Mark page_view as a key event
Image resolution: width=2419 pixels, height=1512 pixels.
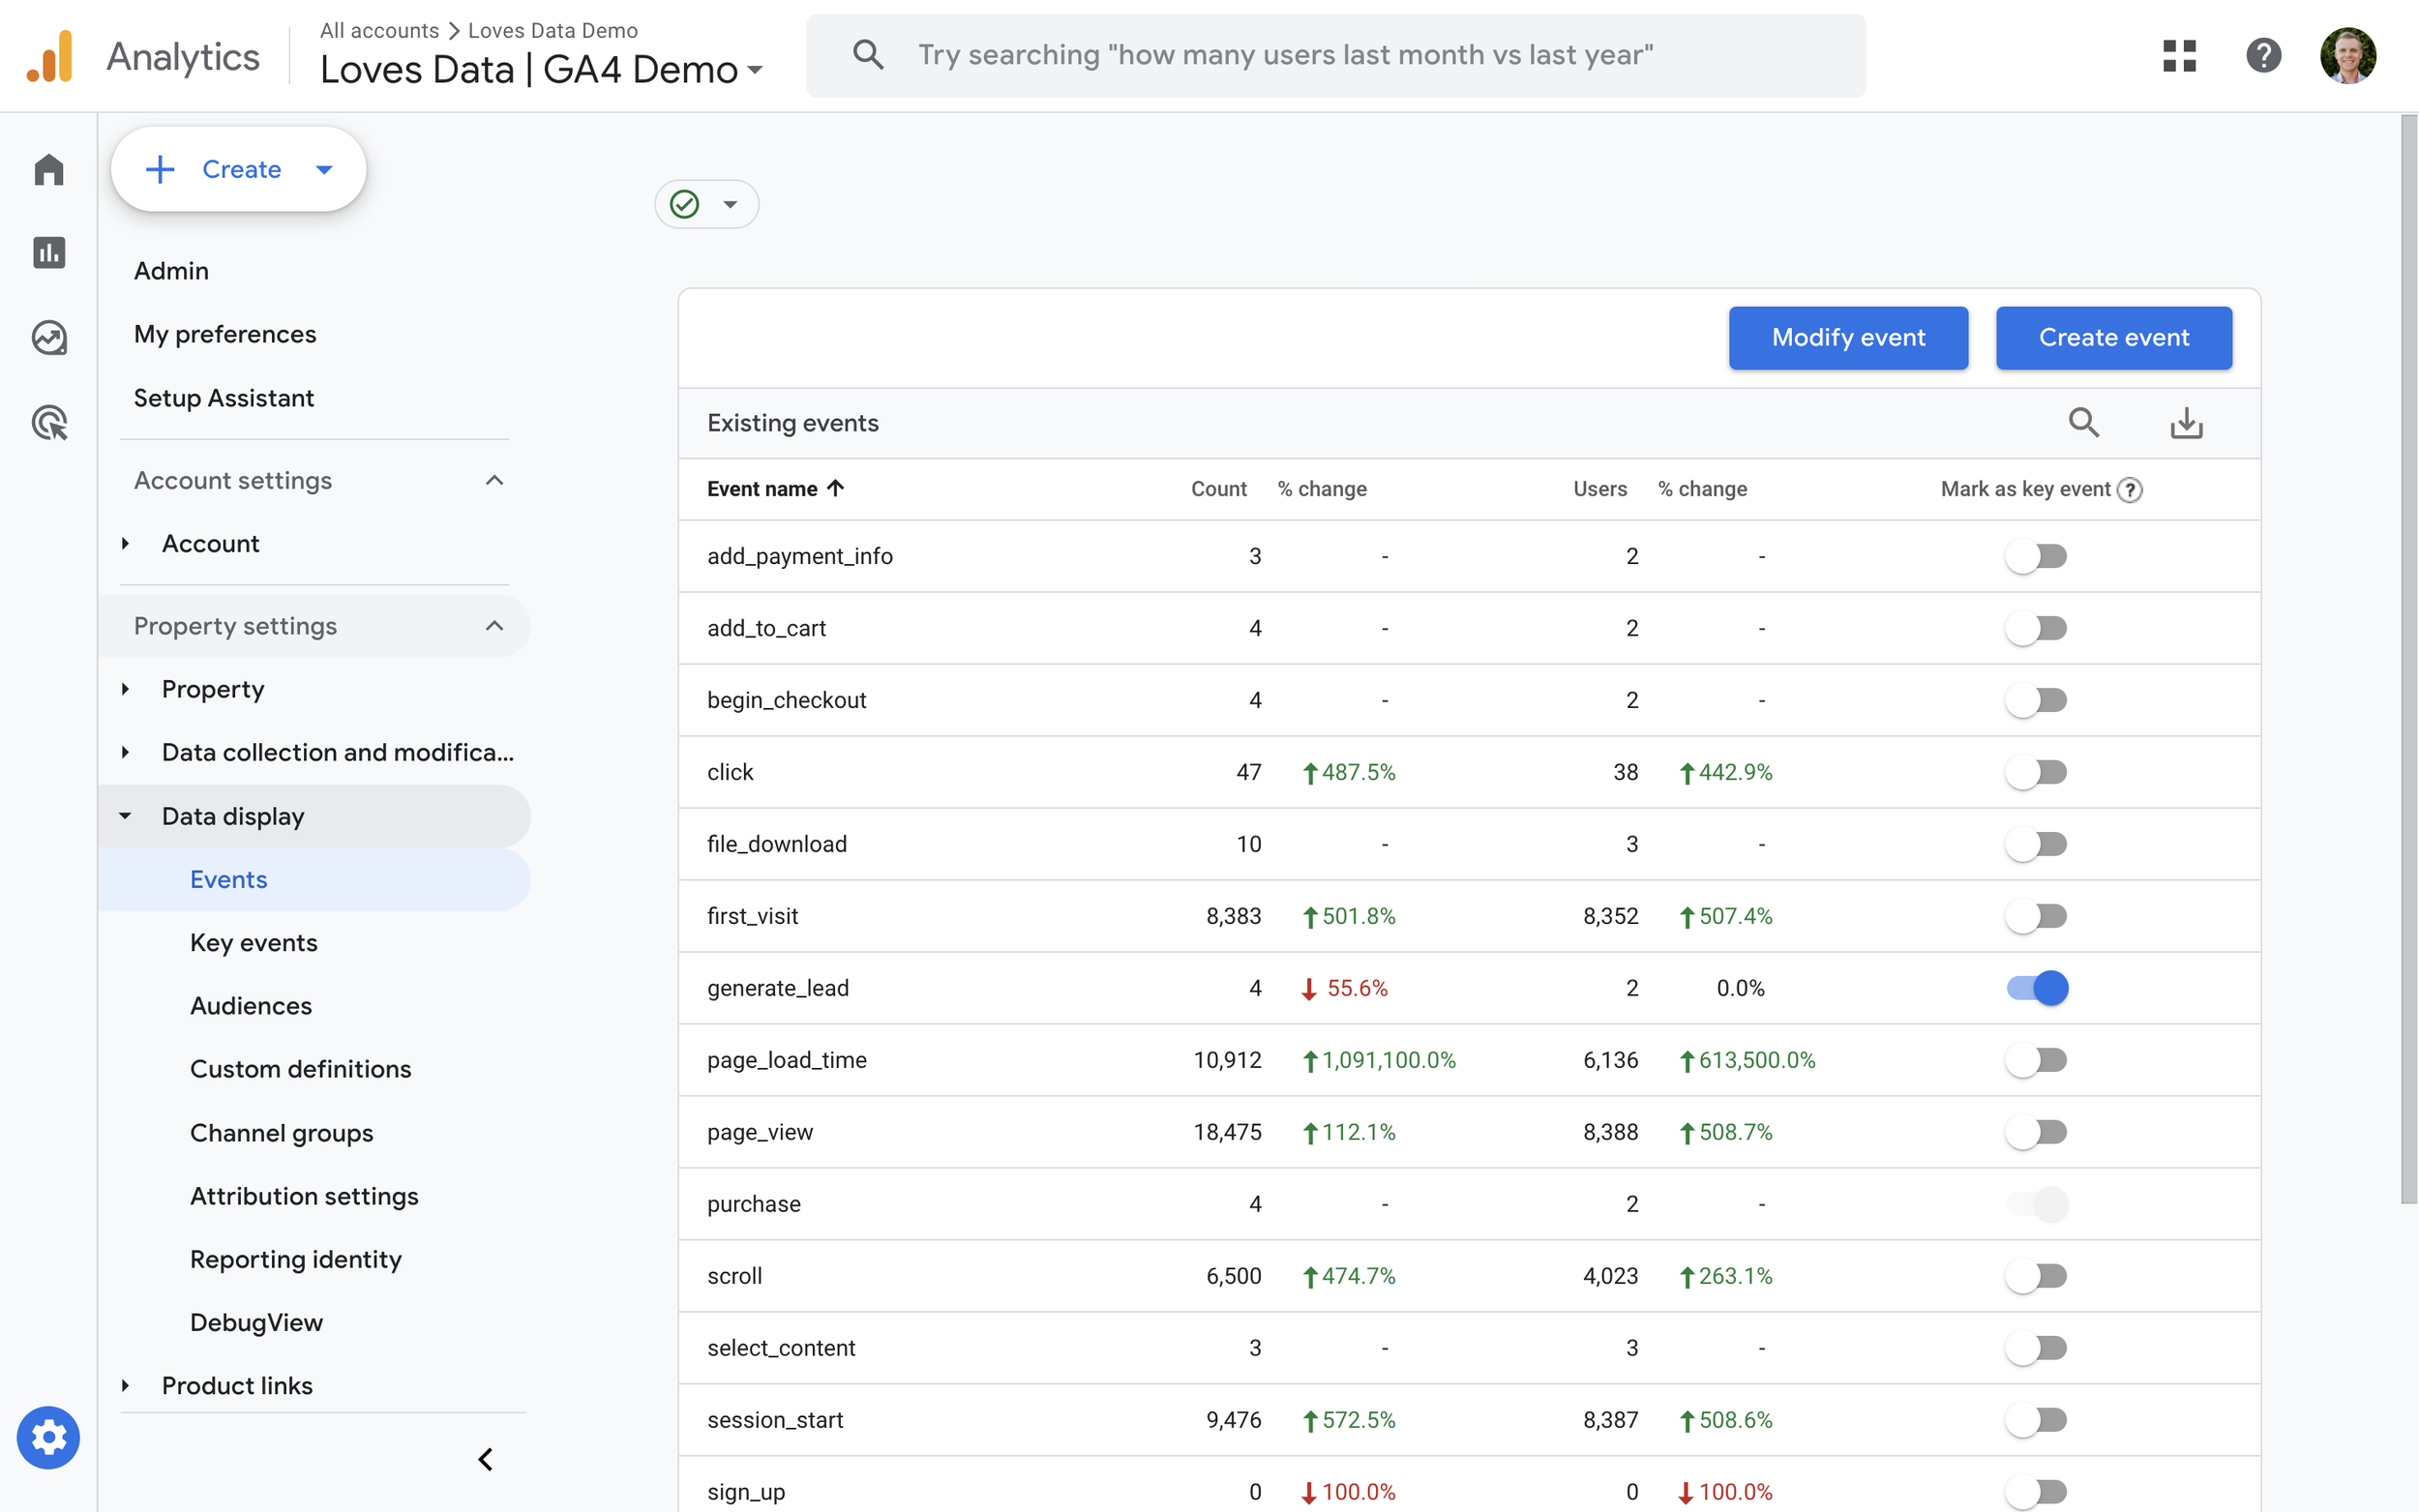tap(2038, 1131)
